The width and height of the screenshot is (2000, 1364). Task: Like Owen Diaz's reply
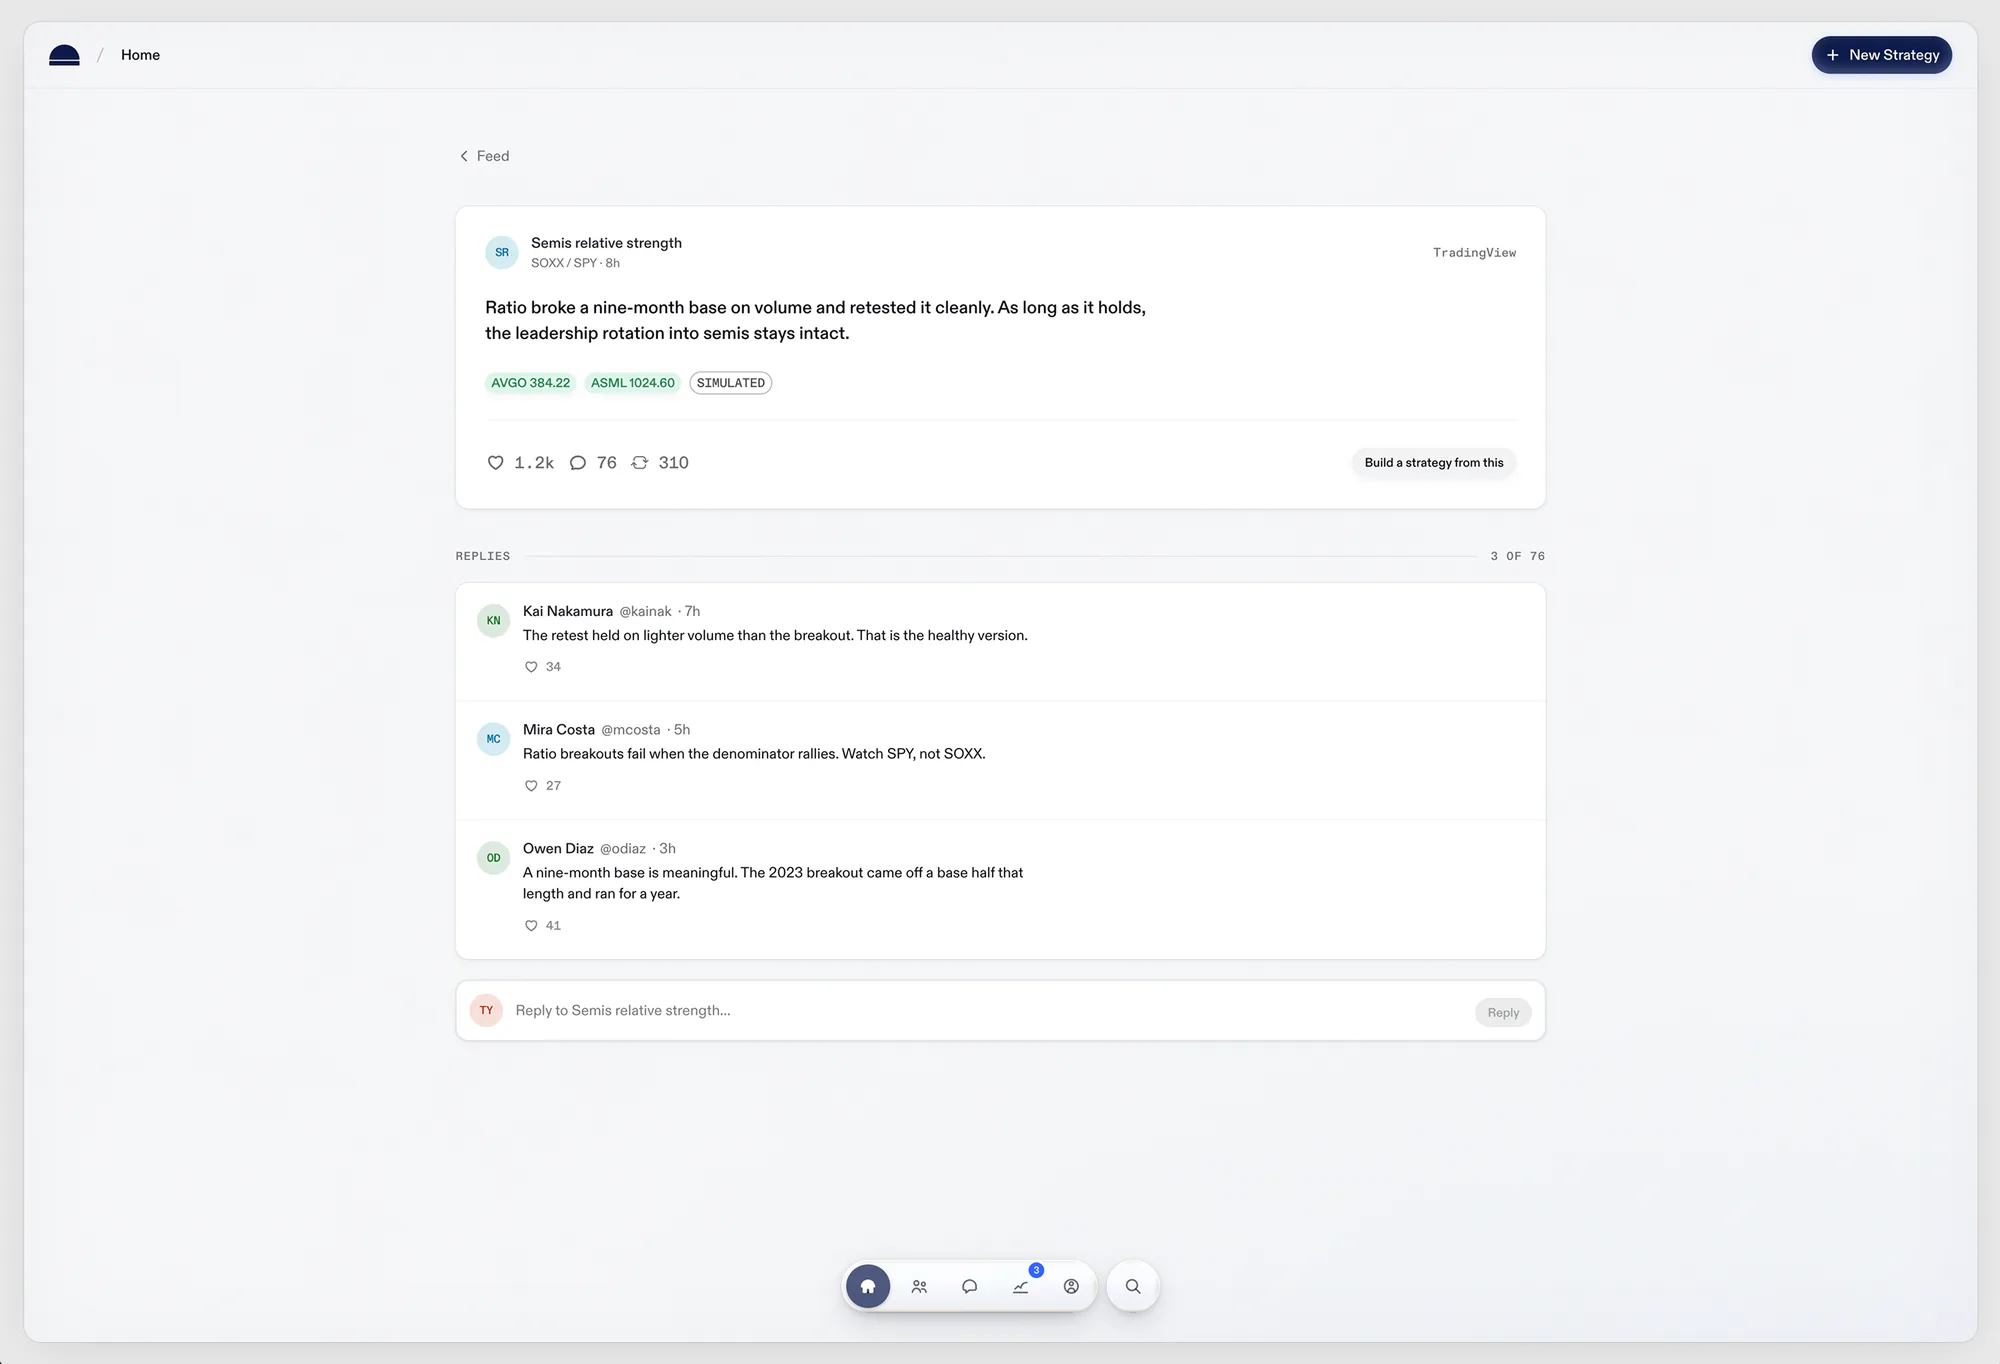(531, 926)
